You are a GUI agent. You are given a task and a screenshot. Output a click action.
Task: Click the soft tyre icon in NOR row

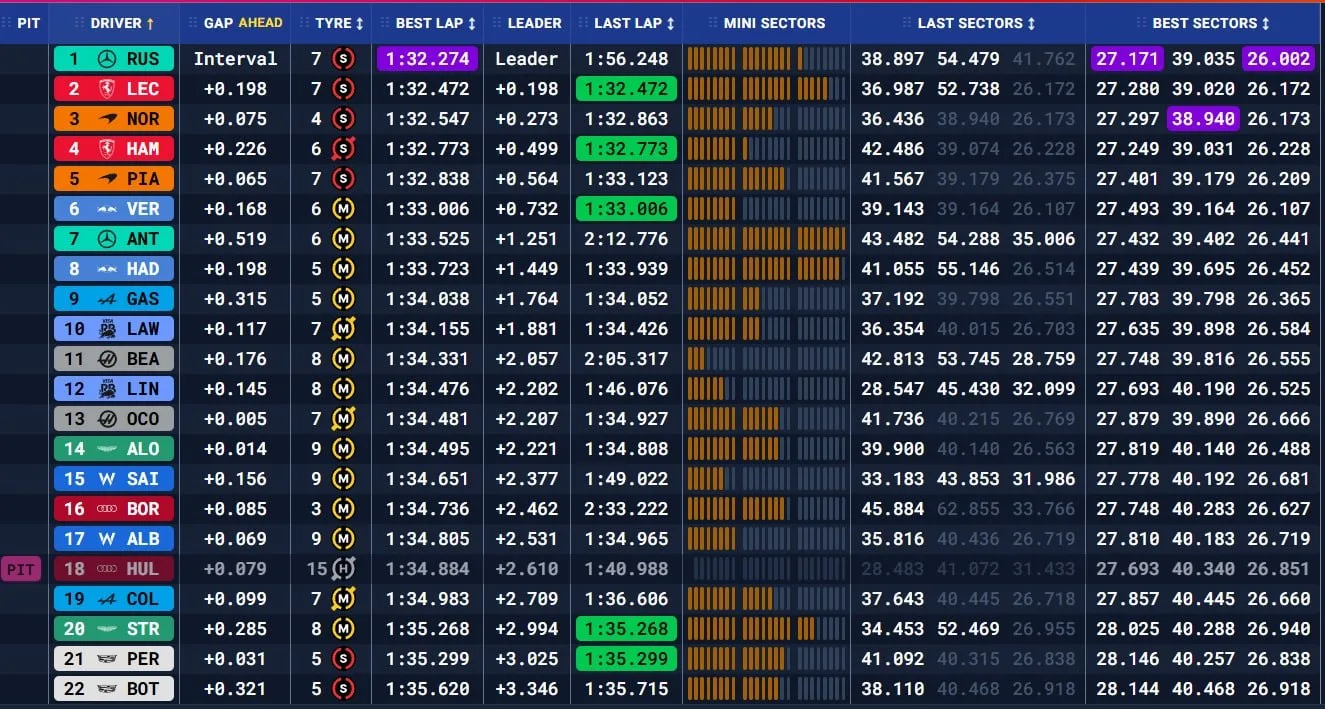pyautogui.click(x=343, y=119)
